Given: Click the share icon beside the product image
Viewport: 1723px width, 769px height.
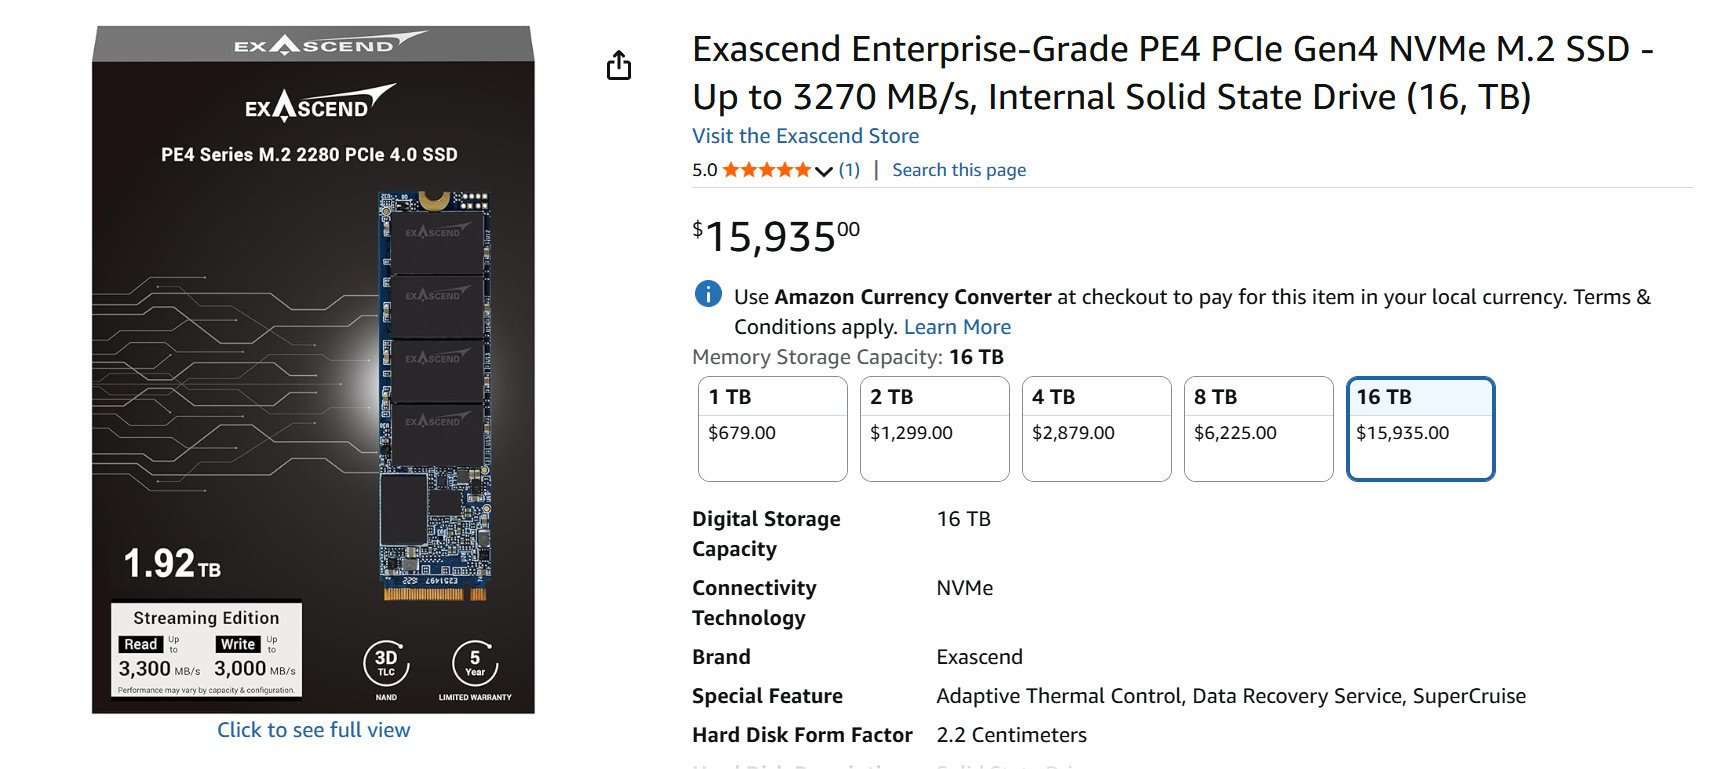Looking at the screenshot, I should [x=619, y=66].
